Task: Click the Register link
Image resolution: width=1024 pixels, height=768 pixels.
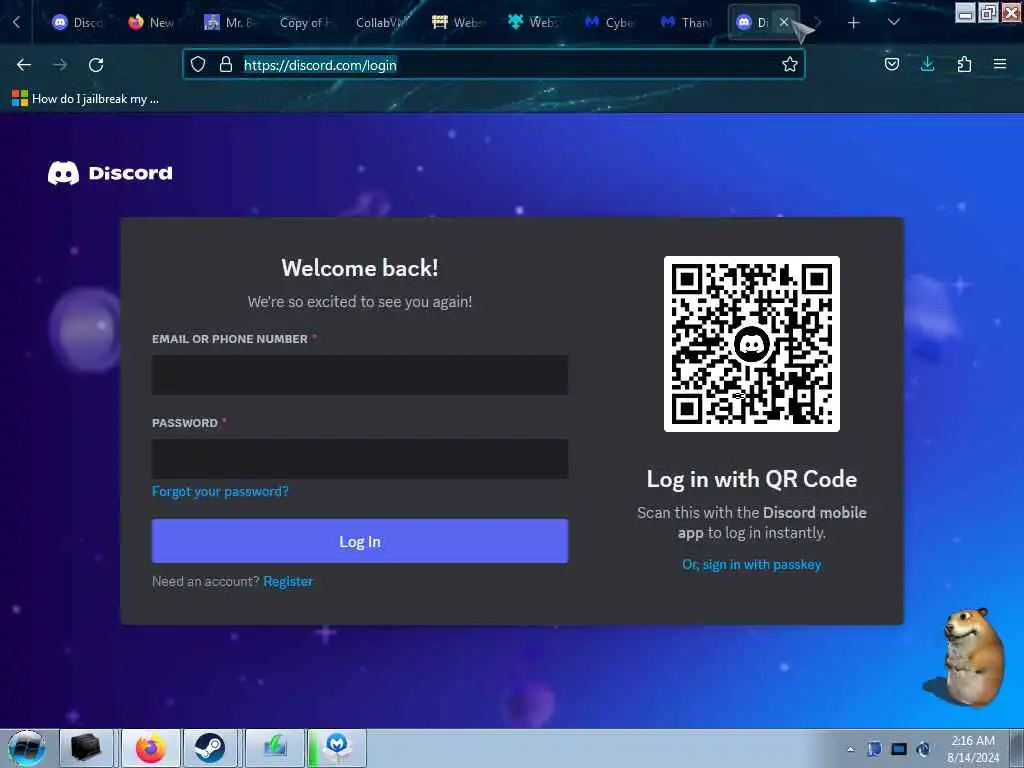Action: pyautogui.click(x=288, y=581)
